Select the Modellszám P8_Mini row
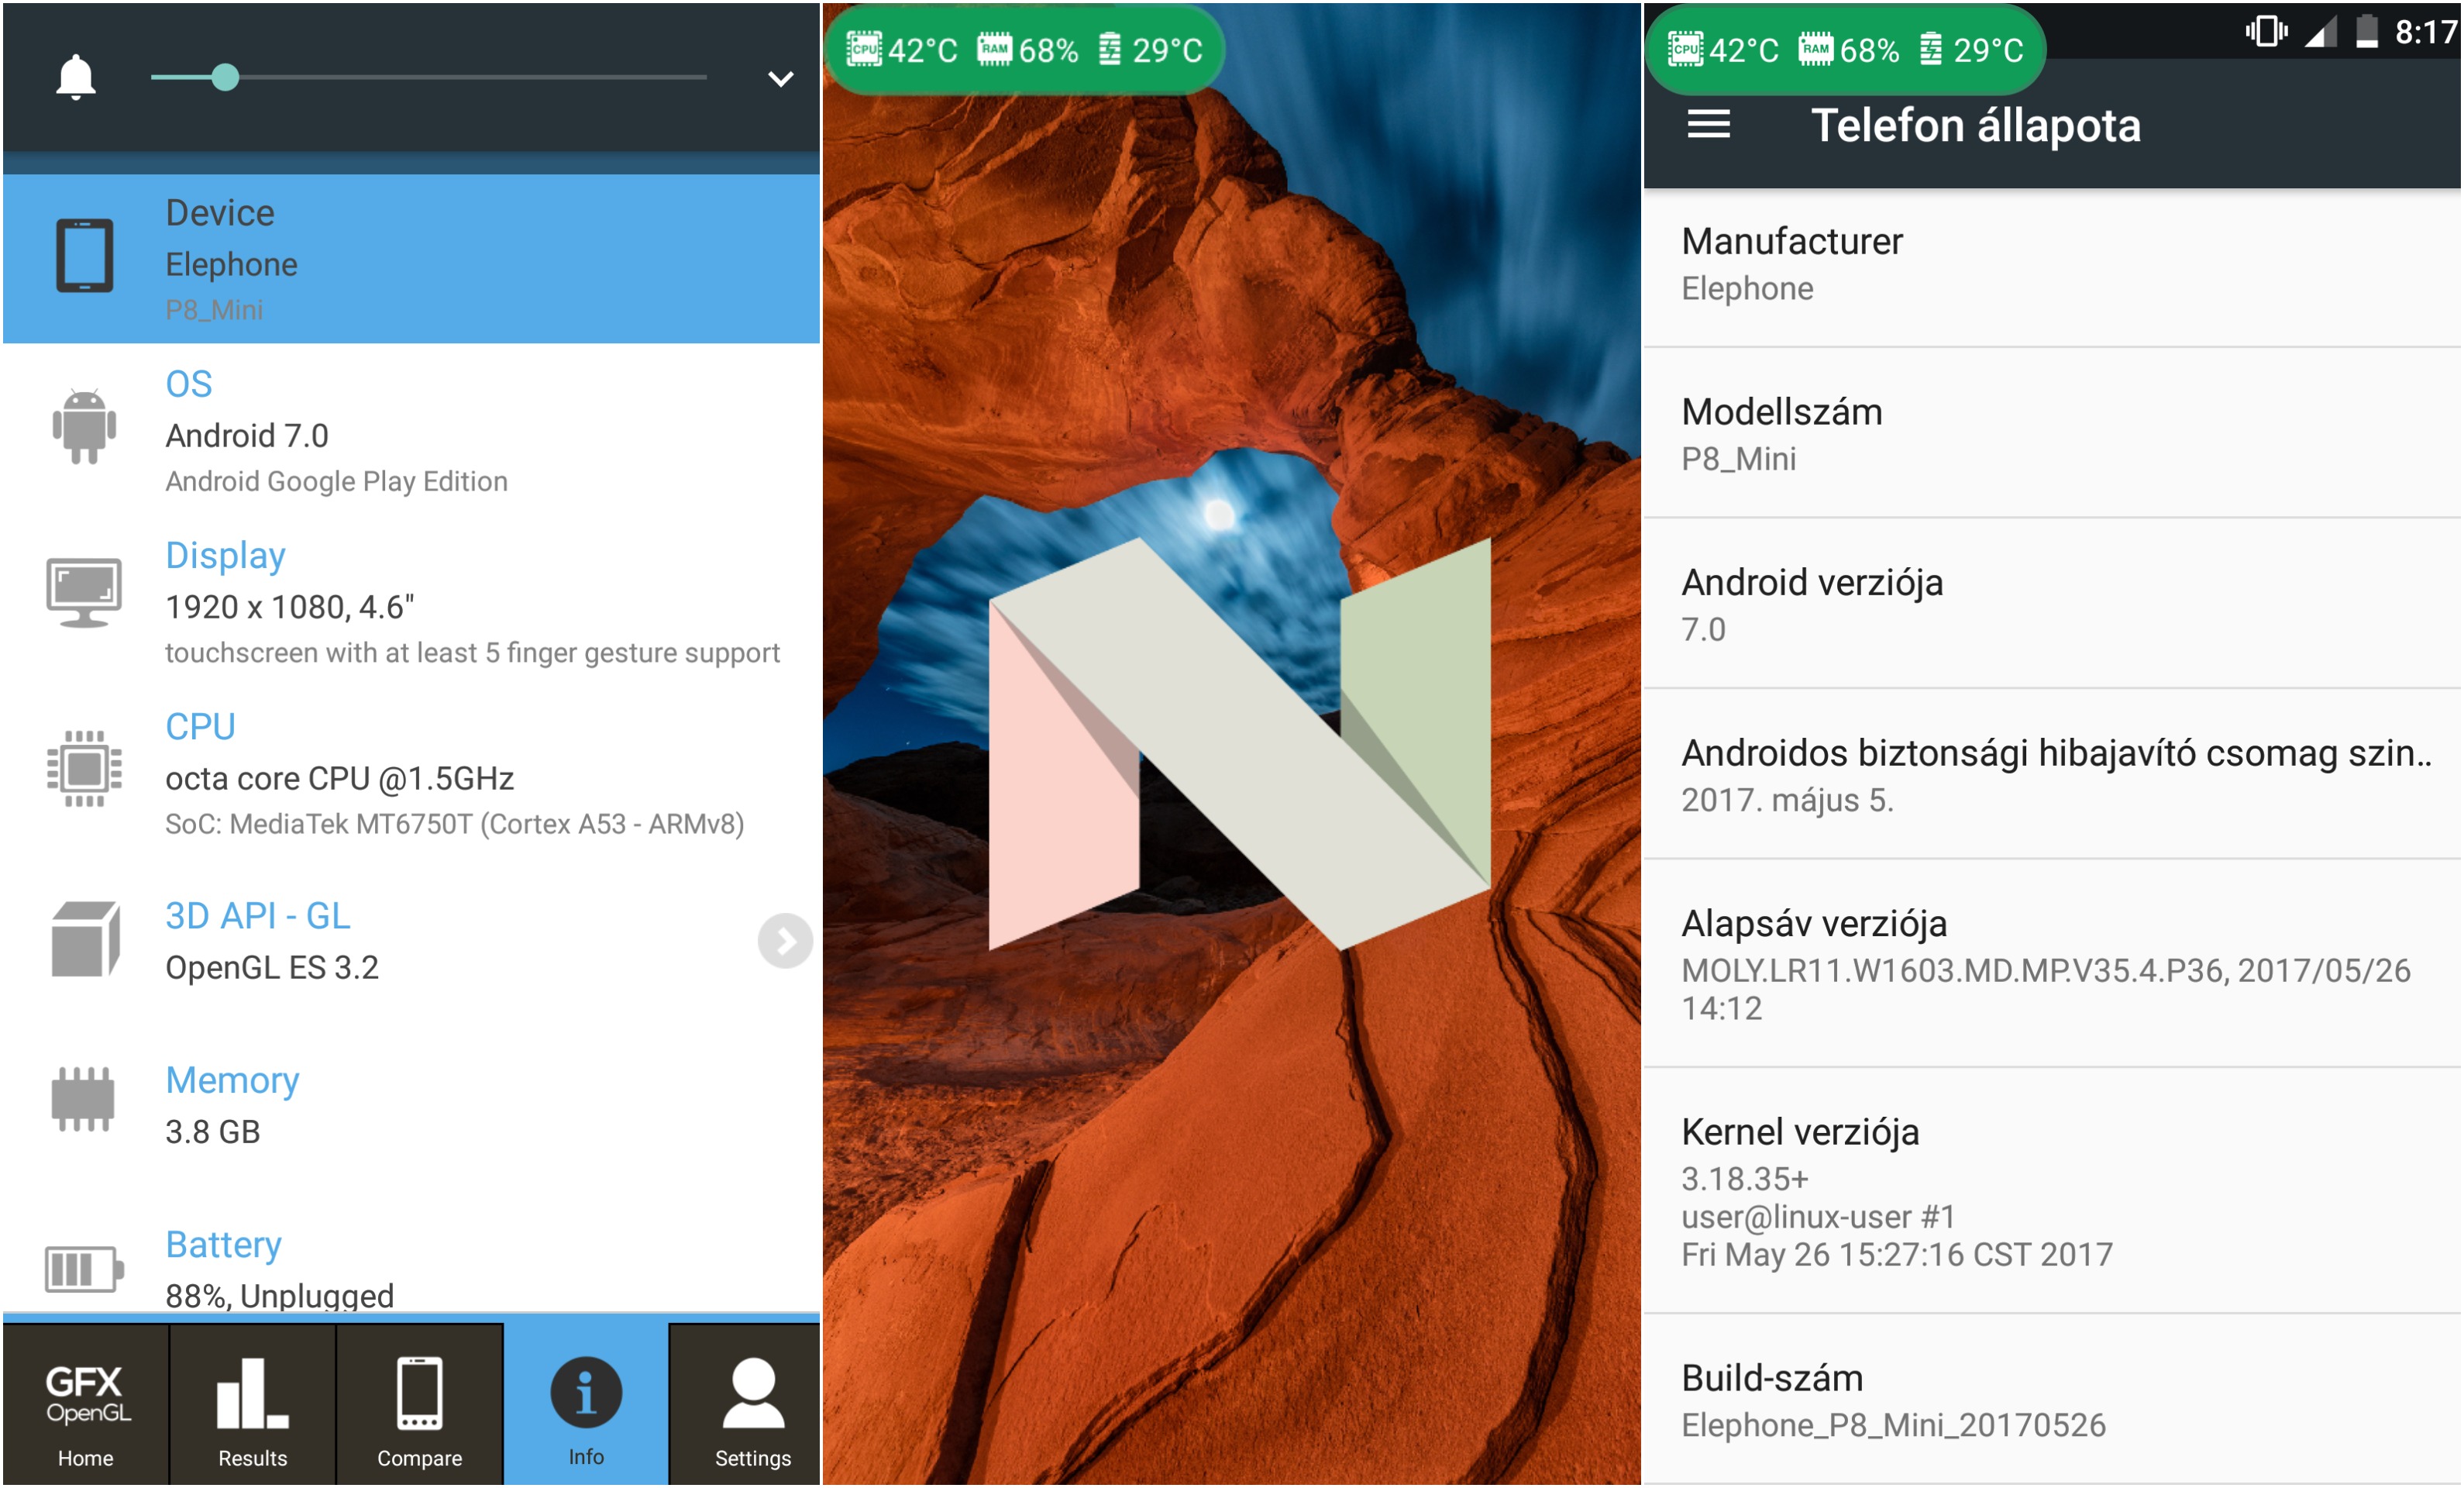 click(2052, 434)
